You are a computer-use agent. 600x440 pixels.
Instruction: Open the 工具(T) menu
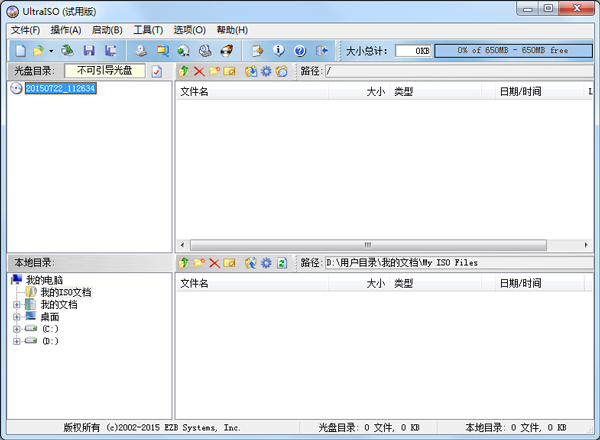coord(147,30)
